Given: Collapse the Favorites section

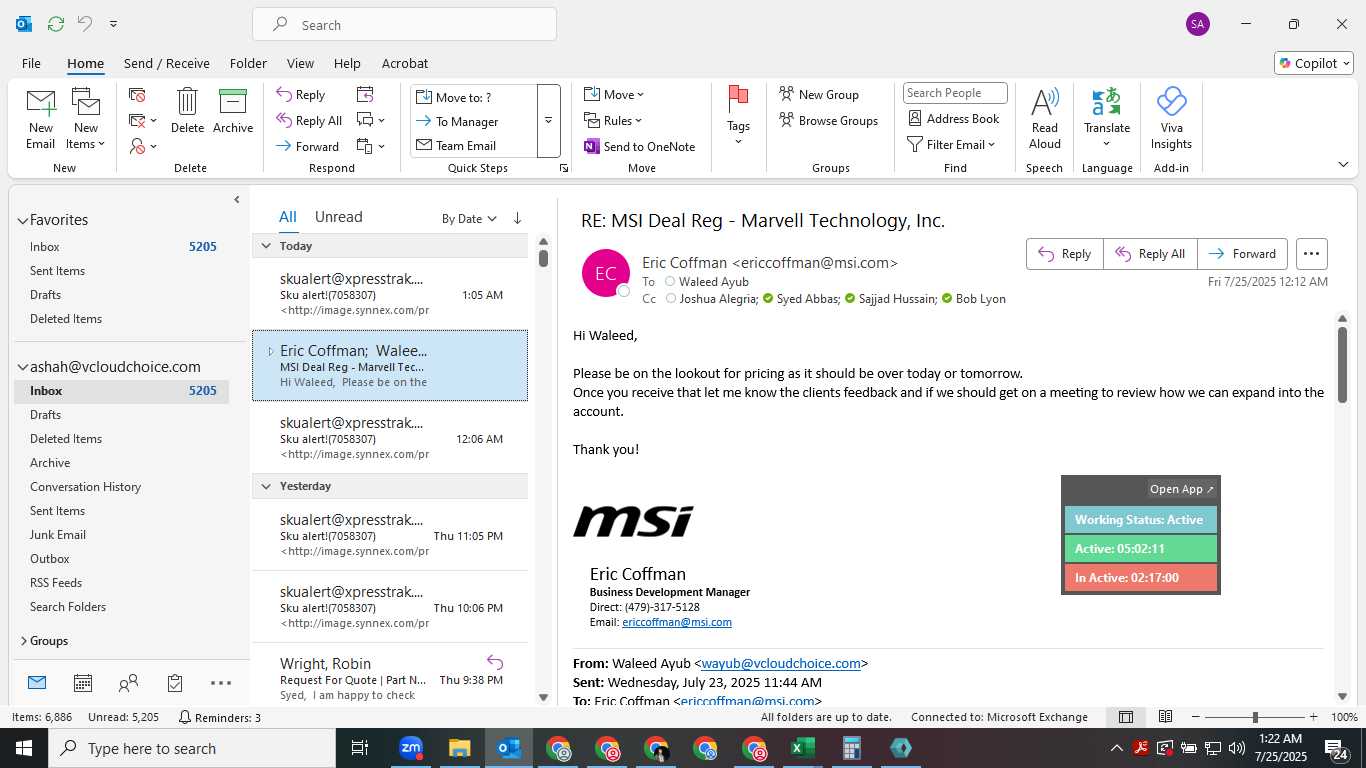Looking at the screenshot, I should pyautogui.click(x=23, y=220).
